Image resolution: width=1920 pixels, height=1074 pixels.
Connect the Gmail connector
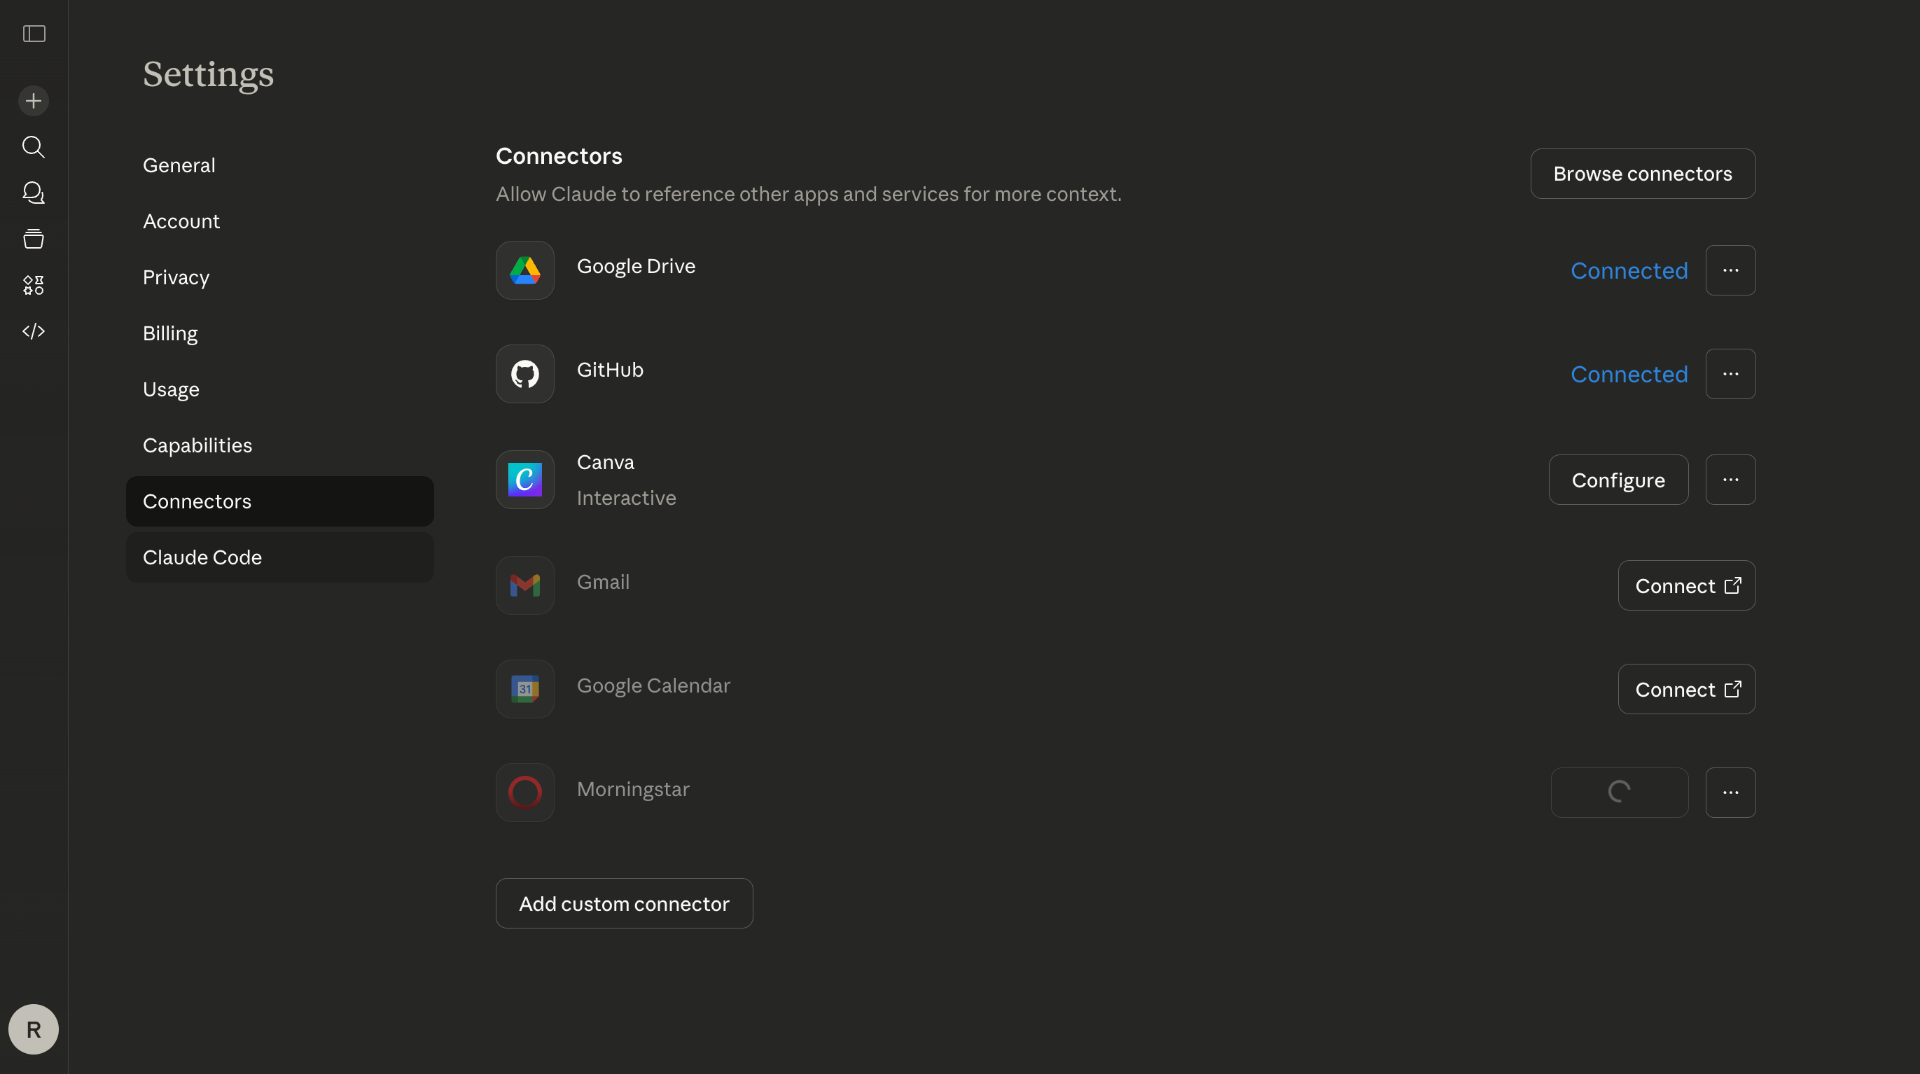coord(1687,585)
